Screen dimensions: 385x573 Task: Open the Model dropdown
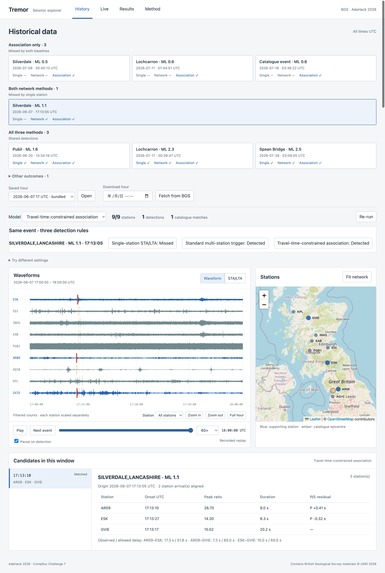tap(64, 217)
